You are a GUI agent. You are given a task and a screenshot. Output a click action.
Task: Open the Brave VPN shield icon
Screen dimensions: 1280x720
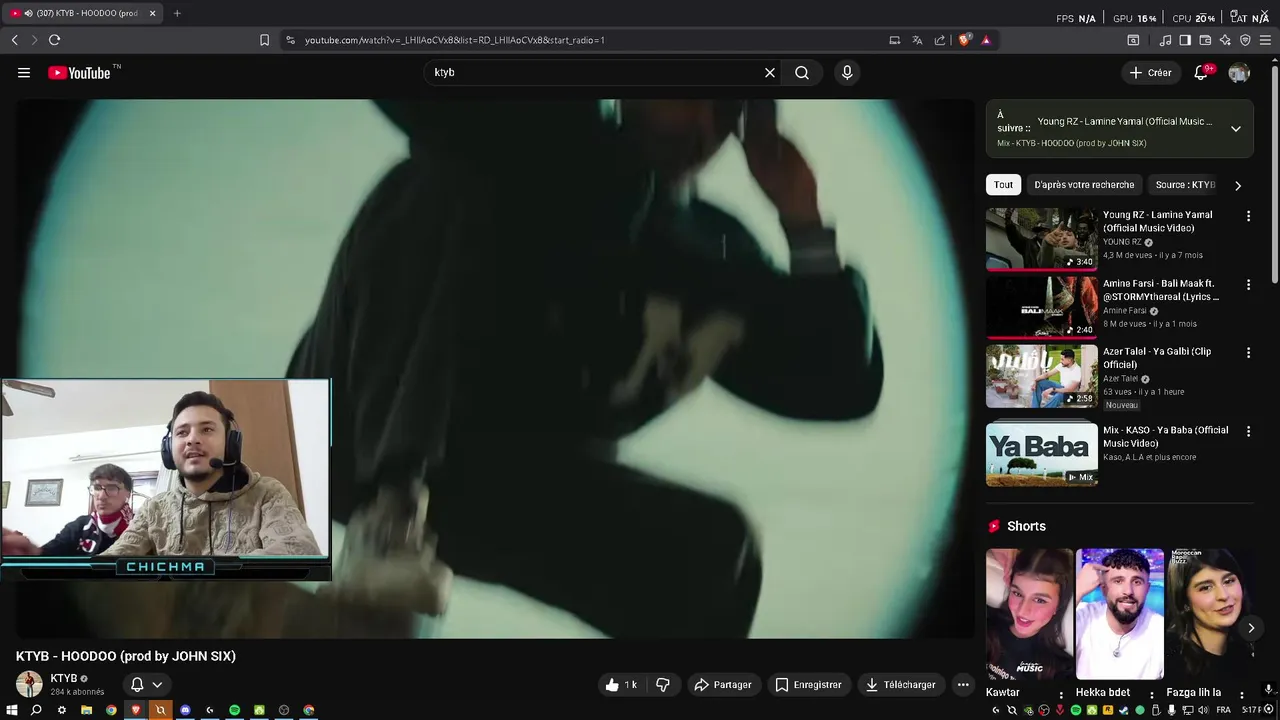click(x=1245, y=40)
